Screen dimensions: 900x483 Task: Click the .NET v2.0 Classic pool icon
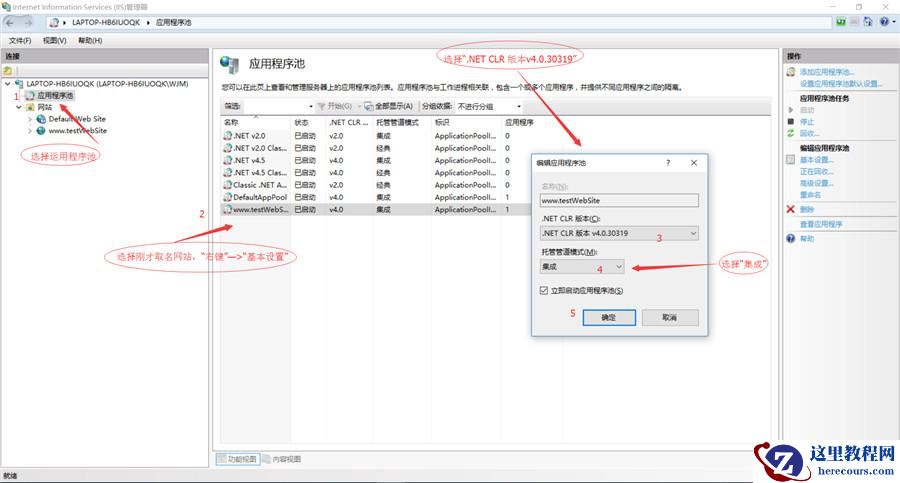pyautogui.click(x=228, y=148)
